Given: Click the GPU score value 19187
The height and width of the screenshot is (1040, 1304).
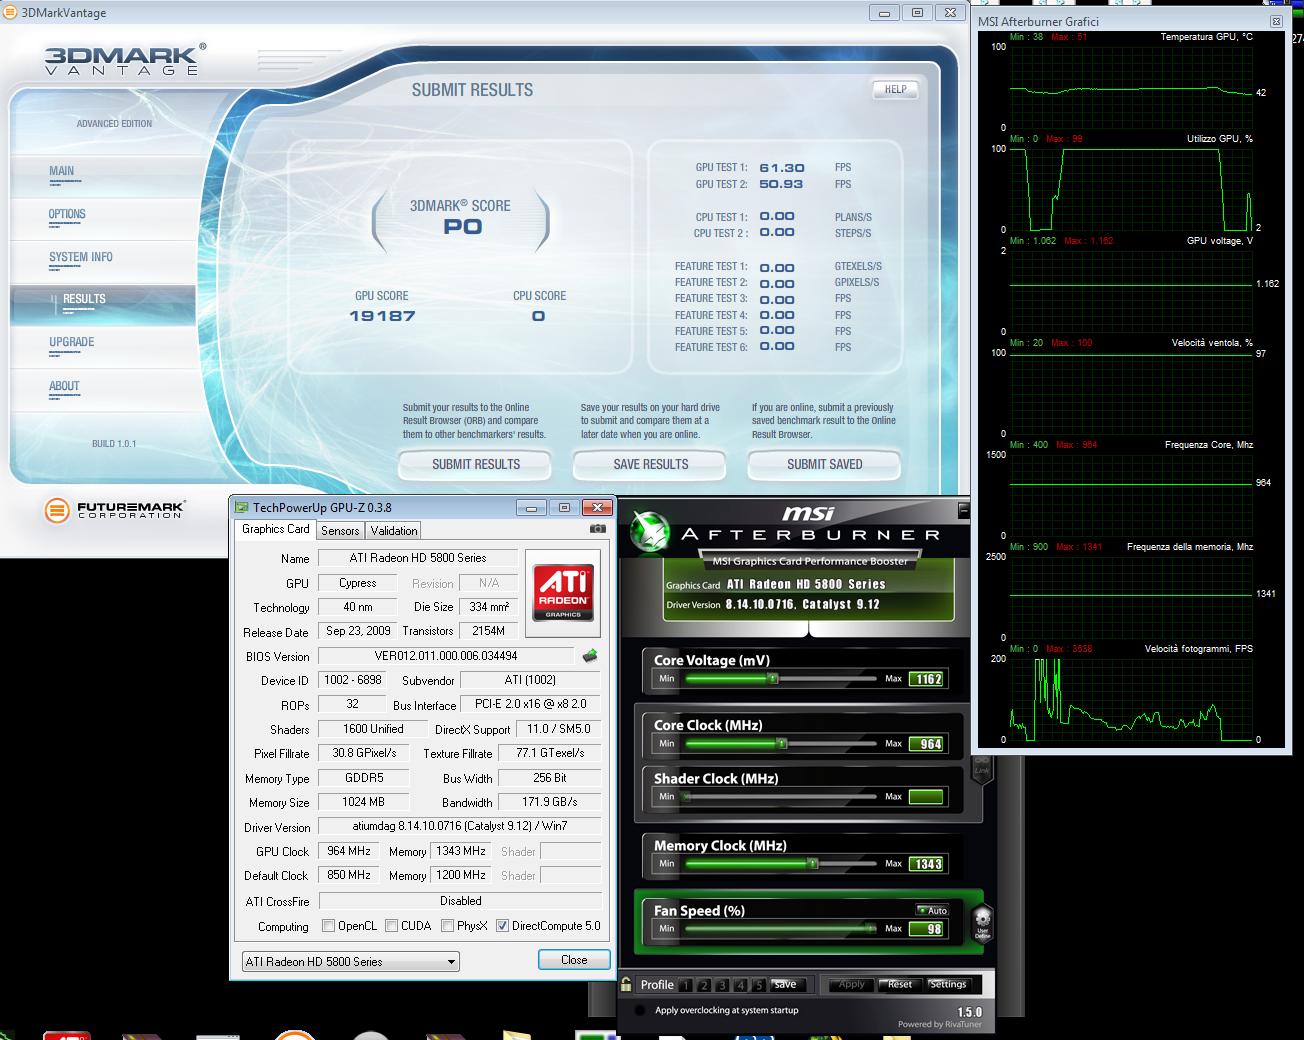Looking at the screenshot, I should click(382, 316).
